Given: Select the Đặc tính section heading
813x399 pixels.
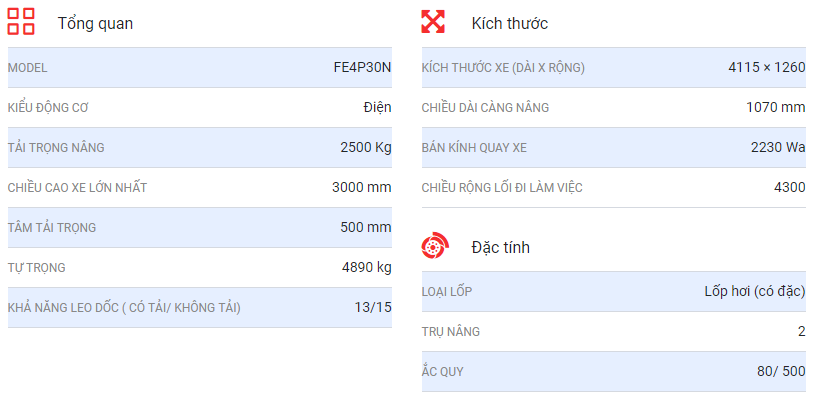Looking at the screenshot, I should point(500,247).
